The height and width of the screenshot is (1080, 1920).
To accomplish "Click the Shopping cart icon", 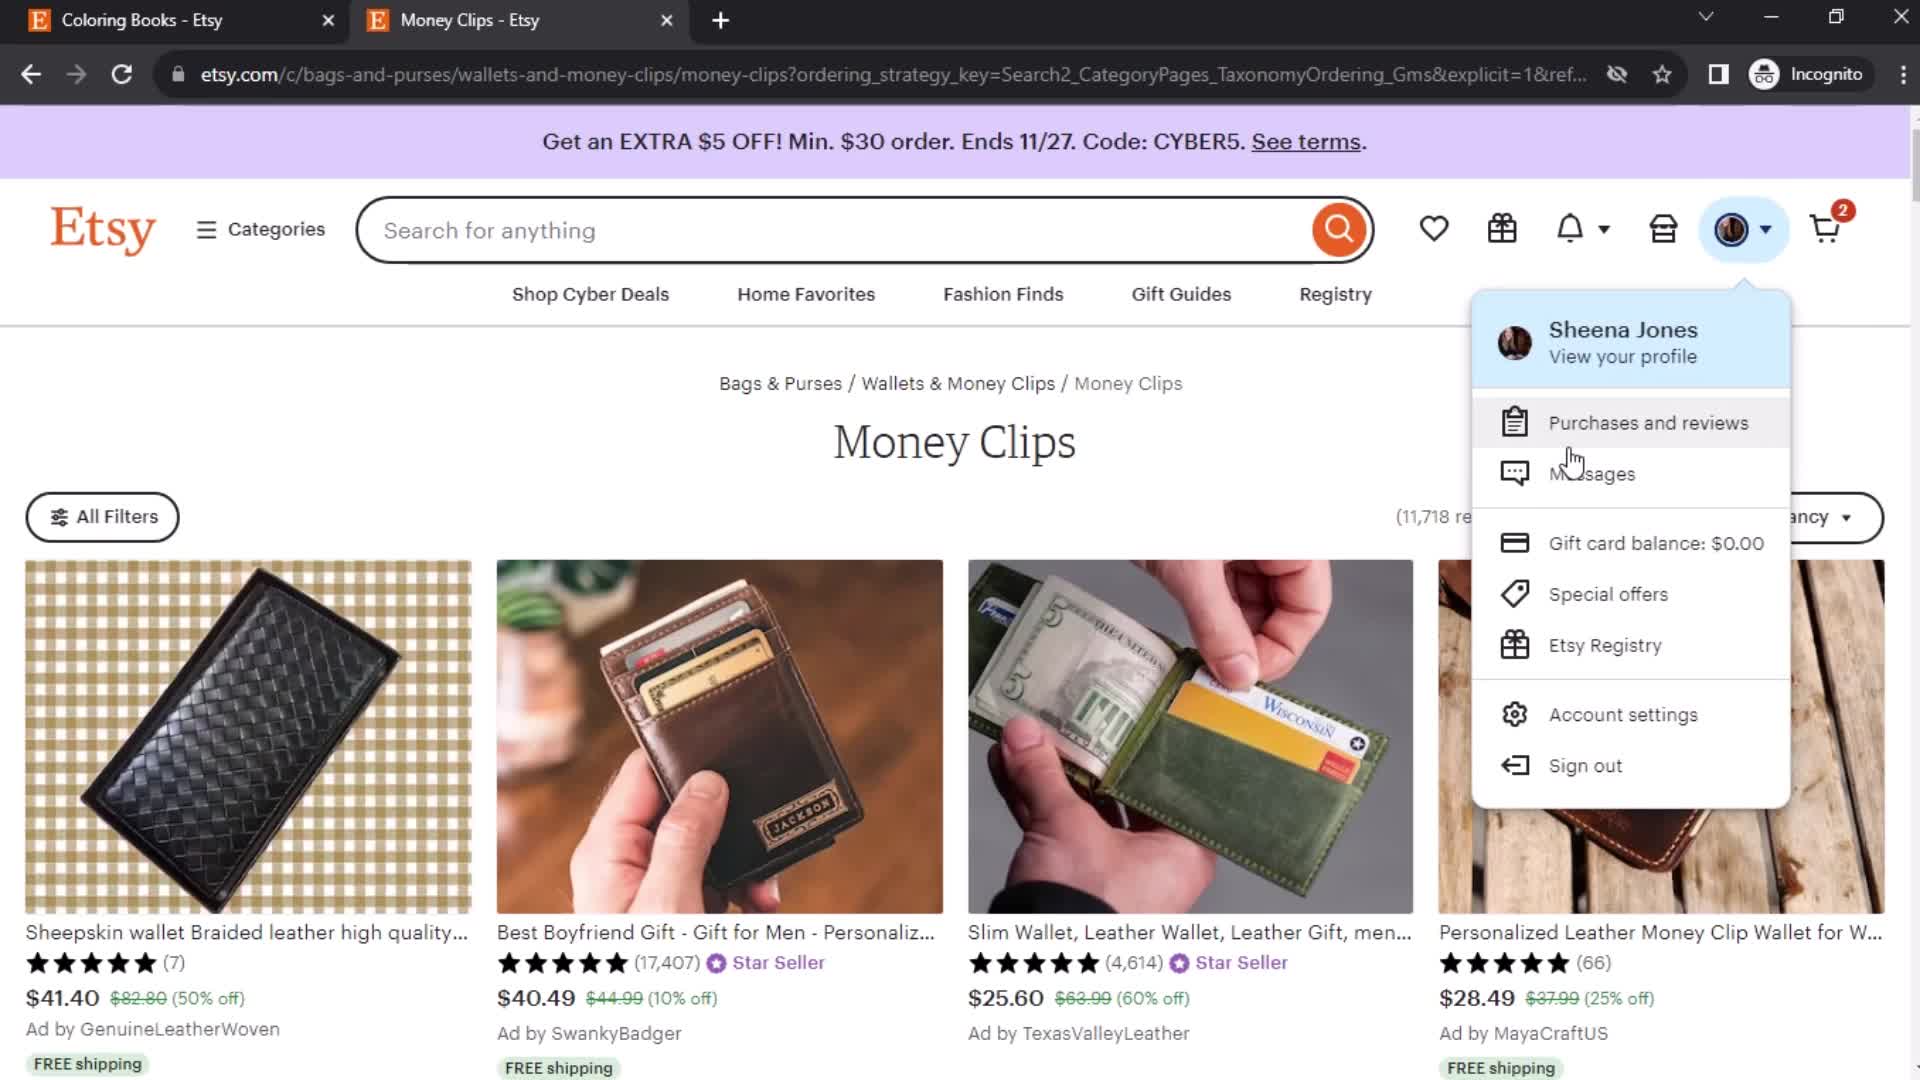I will tap(1826, 228).
